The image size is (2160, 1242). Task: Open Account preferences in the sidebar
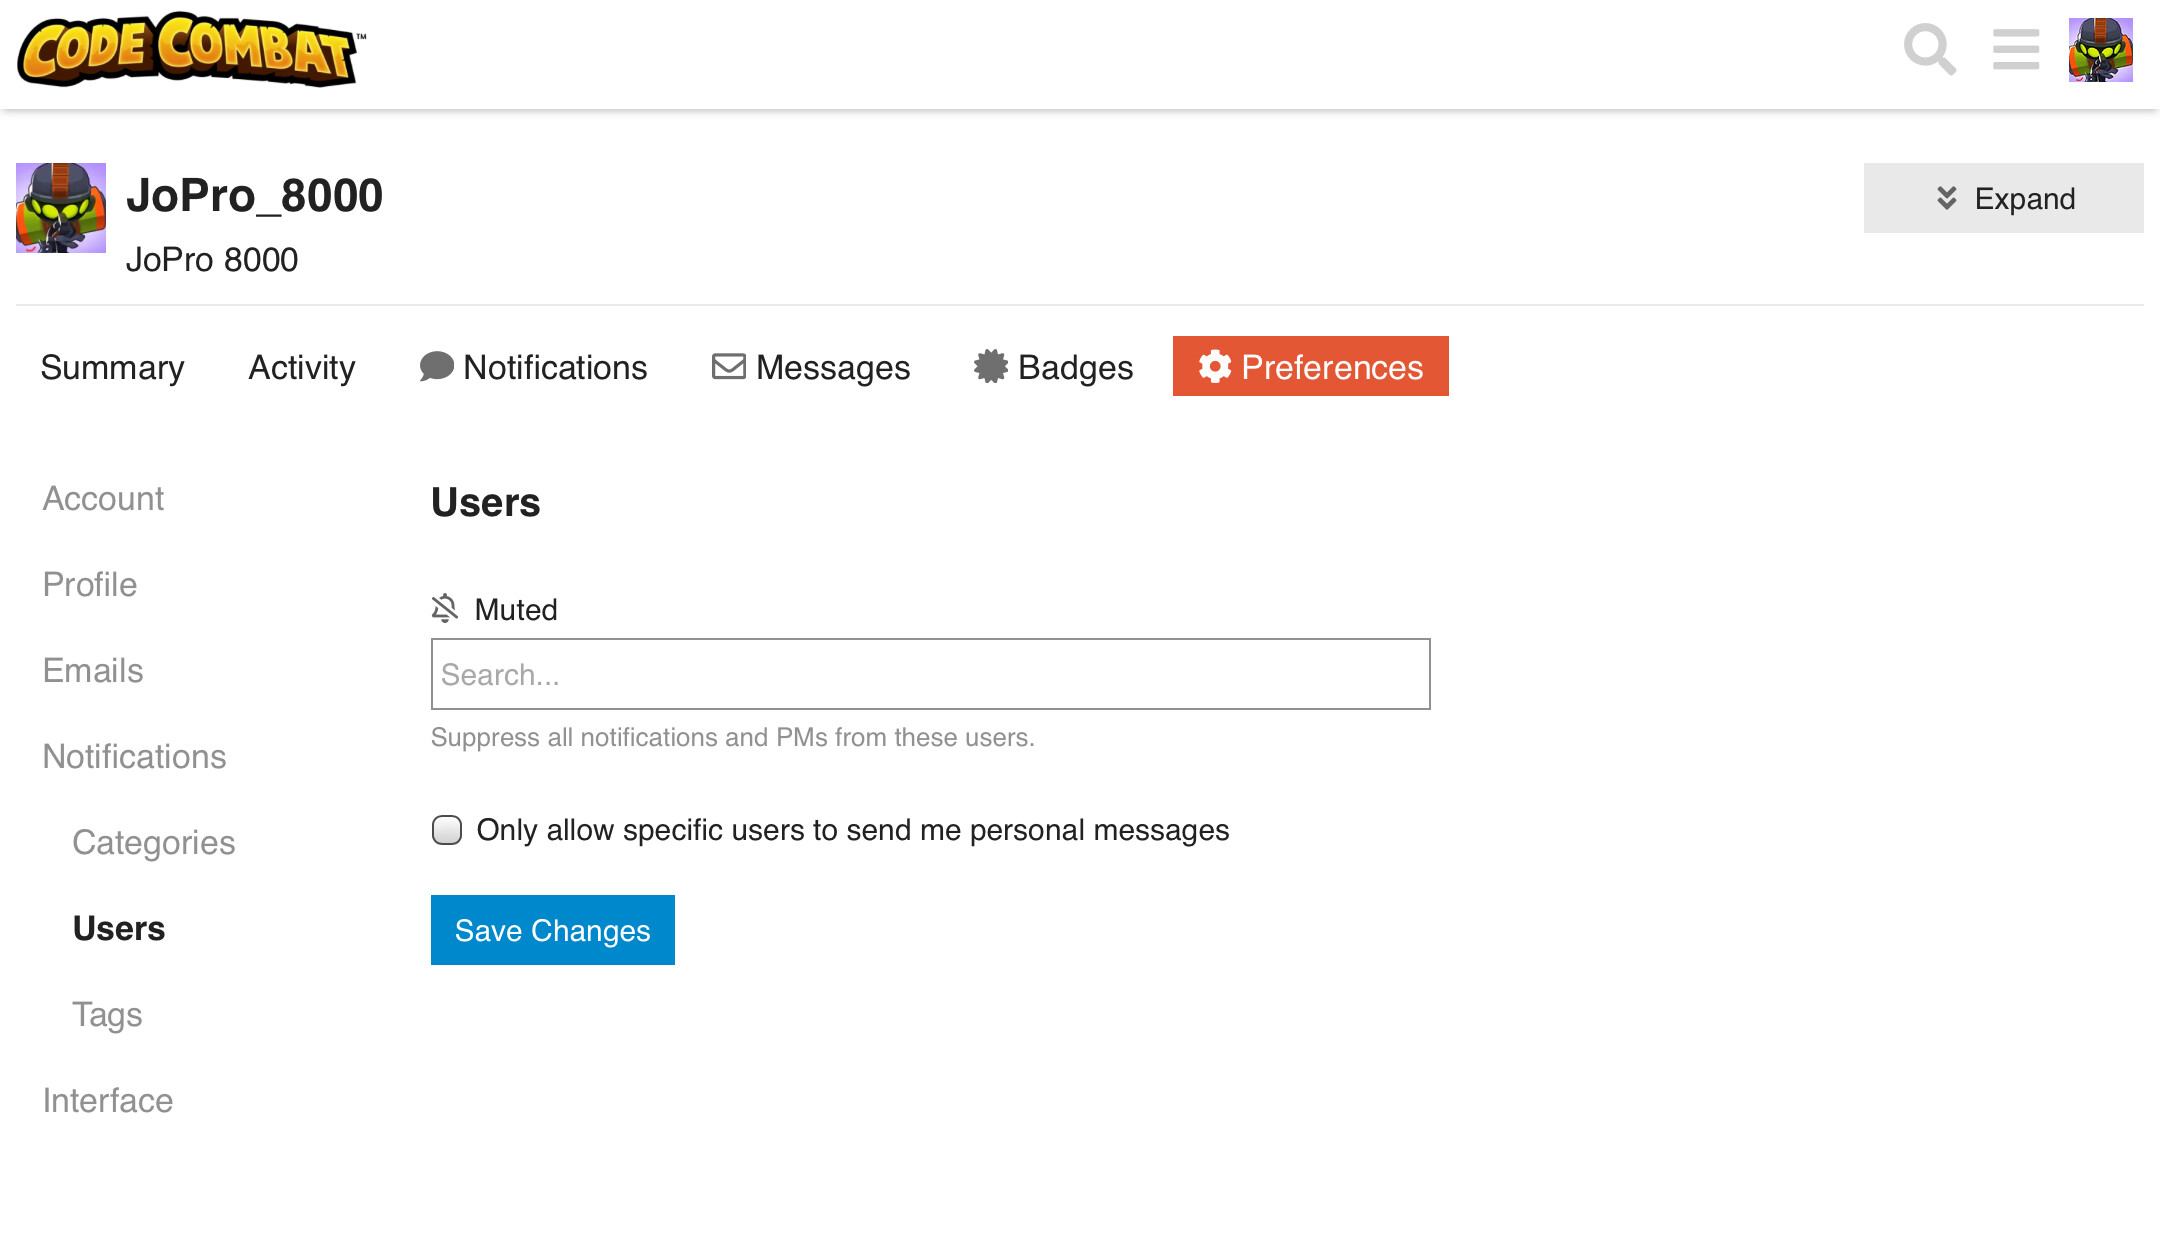point(103,498)
